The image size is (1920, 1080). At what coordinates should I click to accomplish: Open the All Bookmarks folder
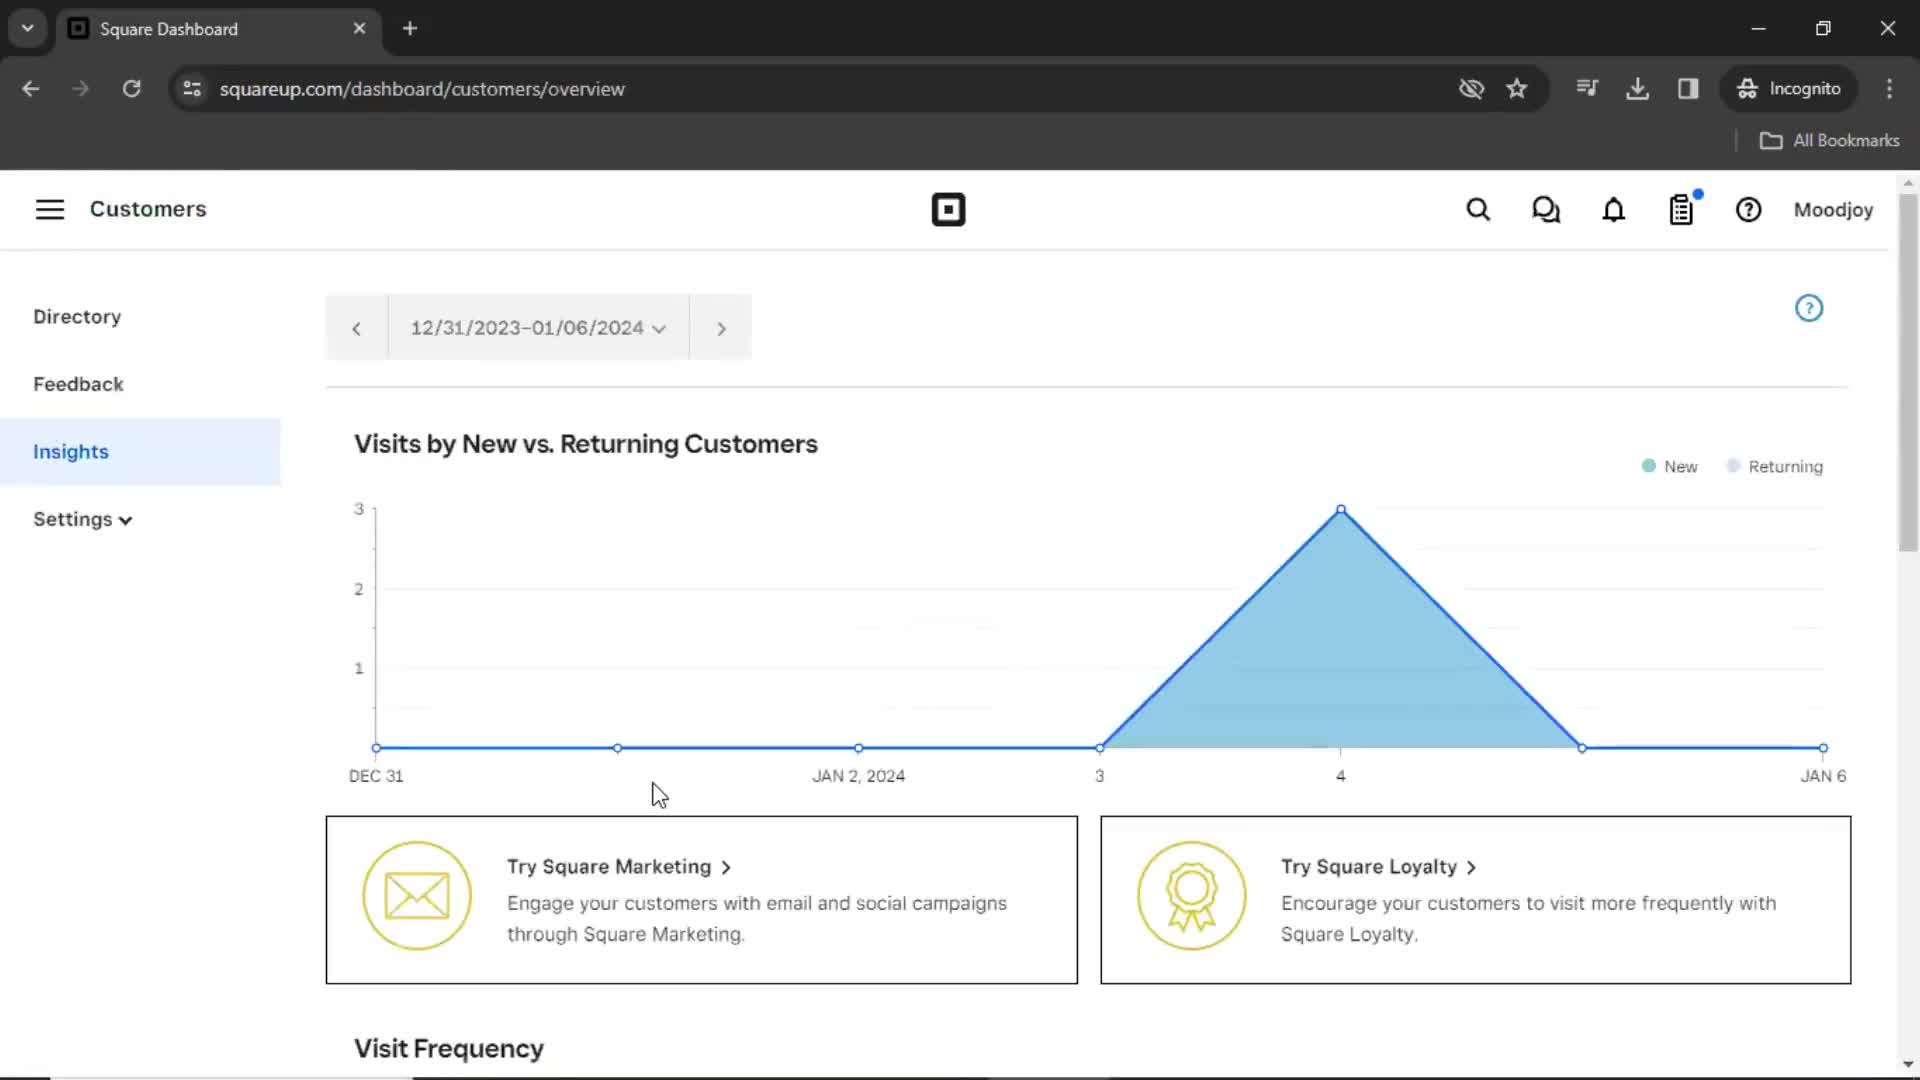[1829, 141]
